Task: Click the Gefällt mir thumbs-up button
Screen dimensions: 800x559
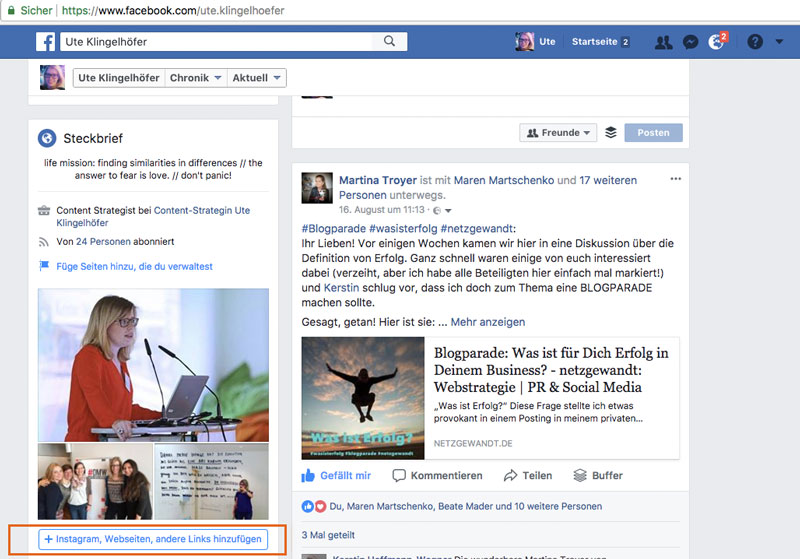Action: (336, 475)
